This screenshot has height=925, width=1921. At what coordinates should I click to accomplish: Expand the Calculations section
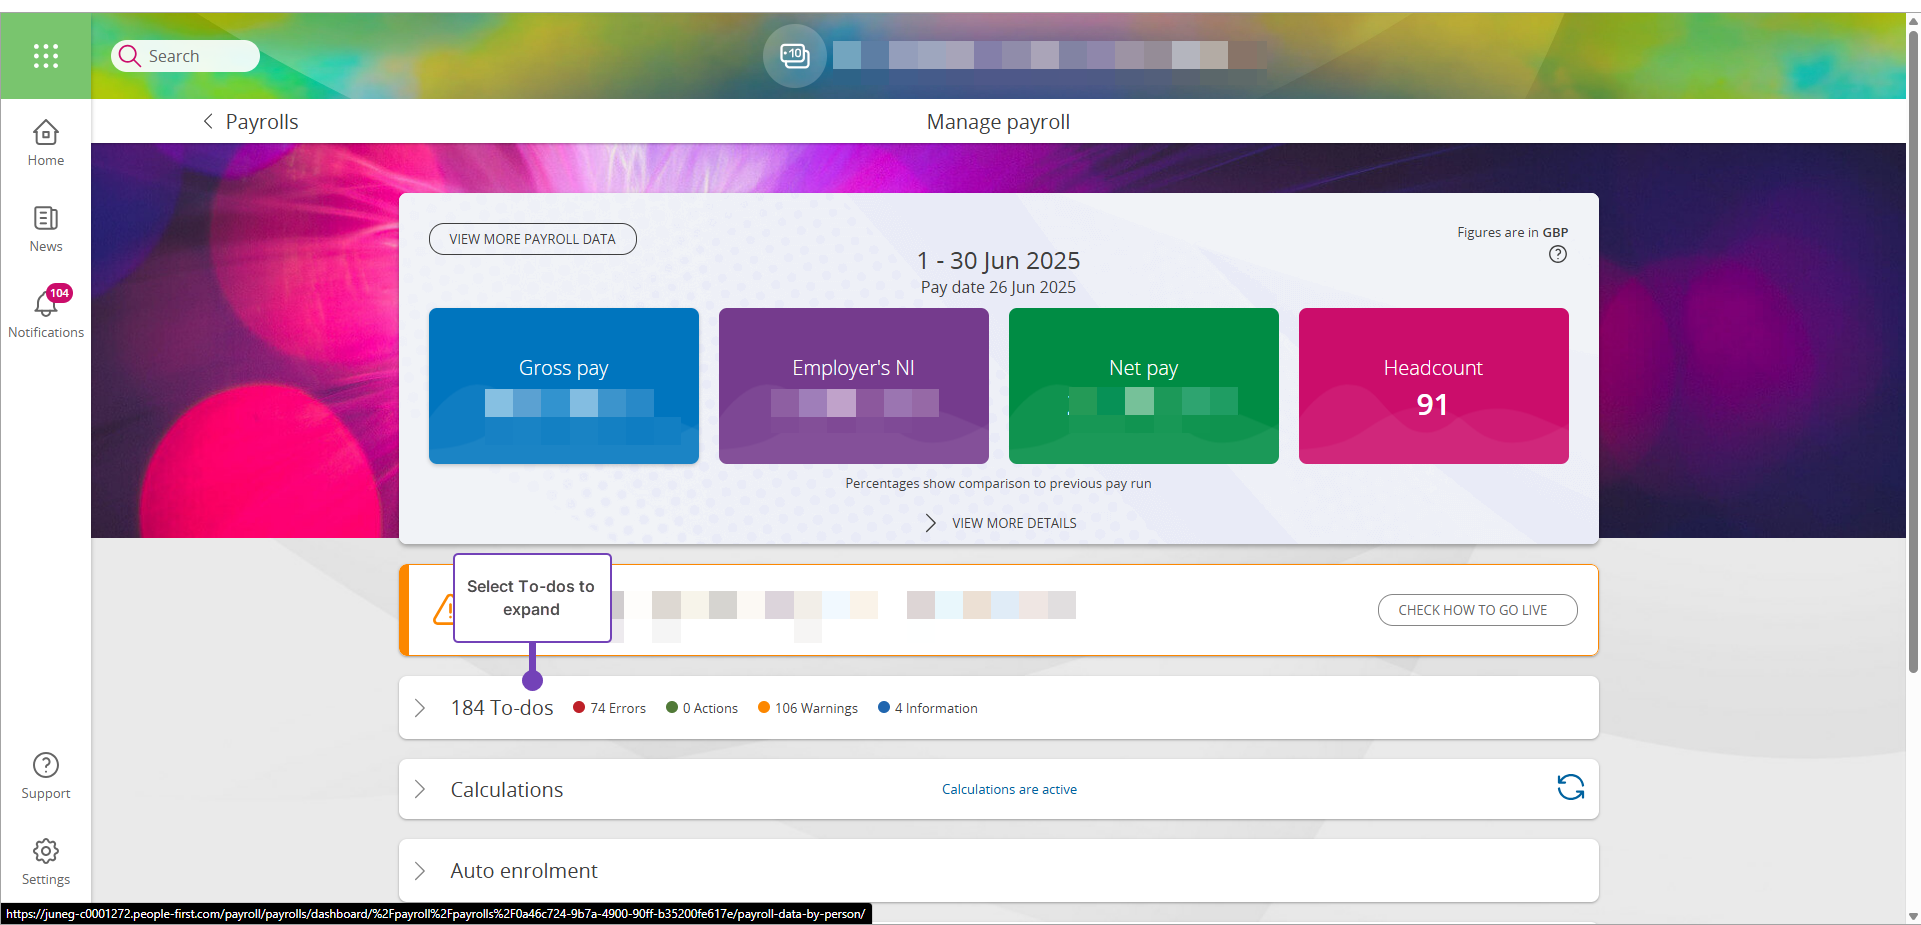[420, 789]
